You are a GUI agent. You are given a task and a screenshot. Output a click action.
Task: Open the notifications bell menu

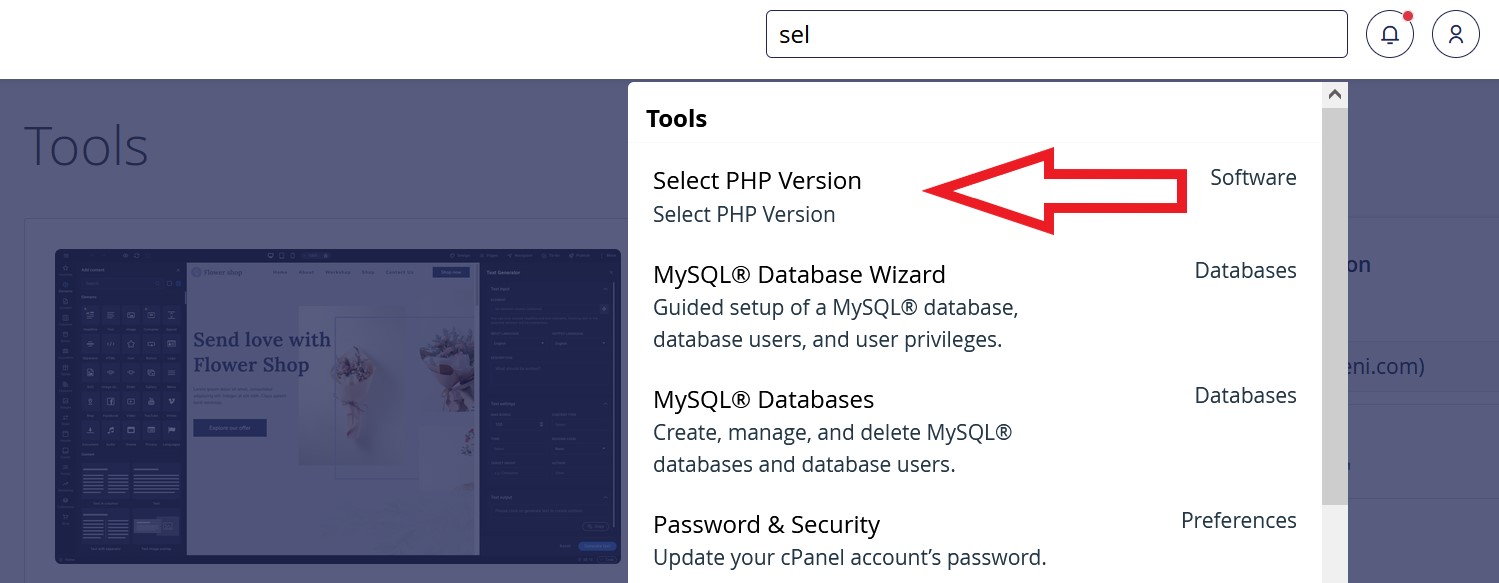pyautogui.click(x=1389, y=33)
